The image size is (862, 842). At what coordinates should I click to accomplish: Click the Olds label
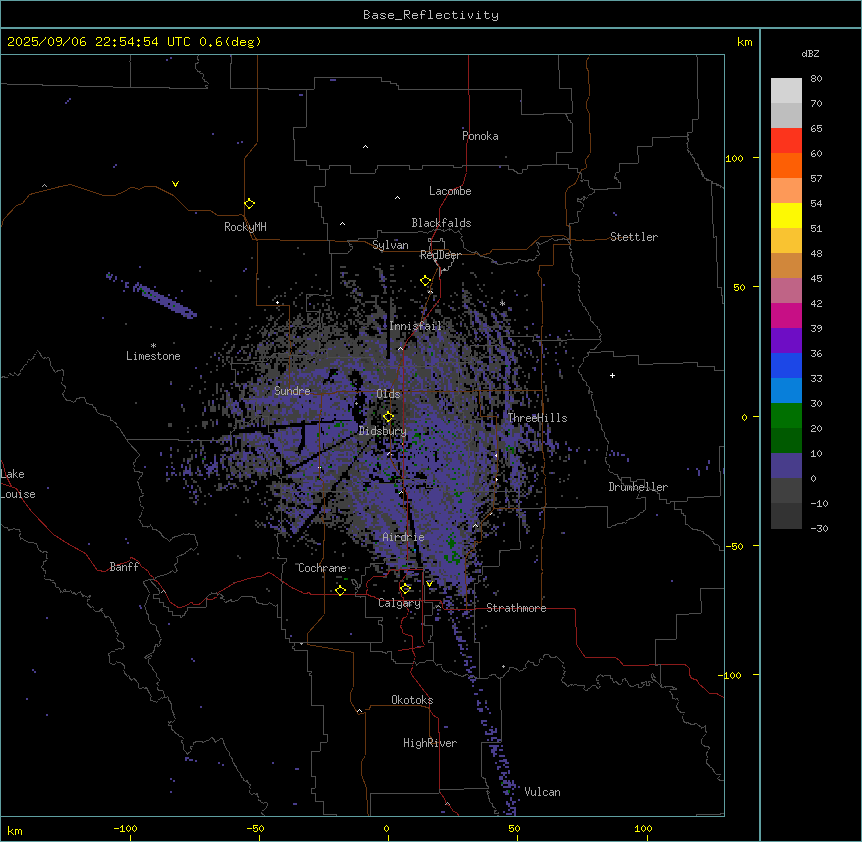click(x=388, y=394)
